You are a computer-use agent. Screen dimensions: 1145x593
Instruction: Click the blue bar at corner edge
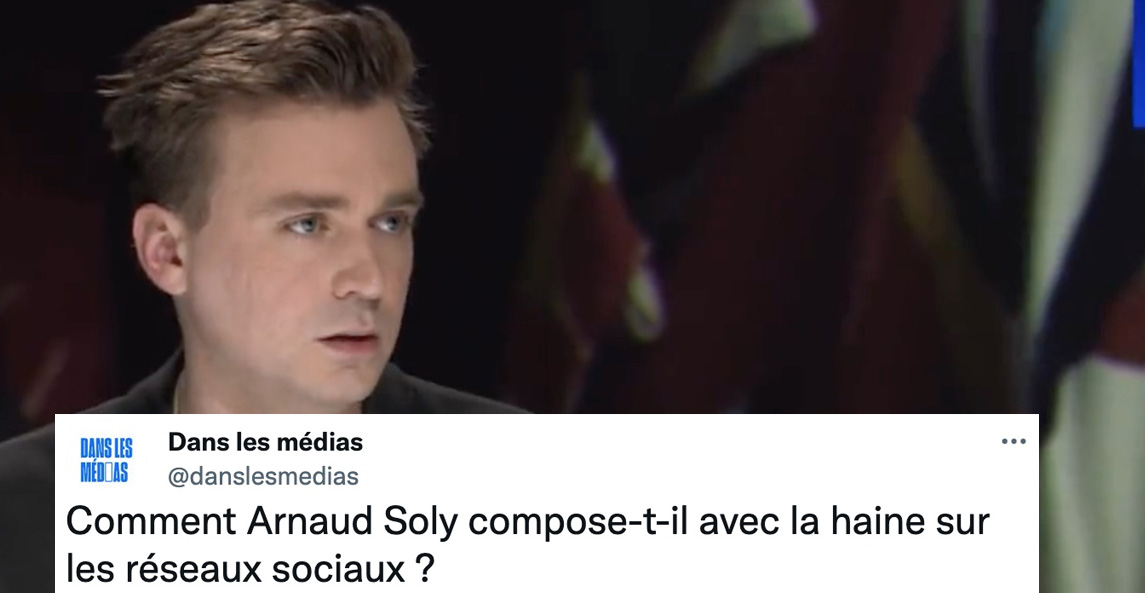pos(1138,64)
